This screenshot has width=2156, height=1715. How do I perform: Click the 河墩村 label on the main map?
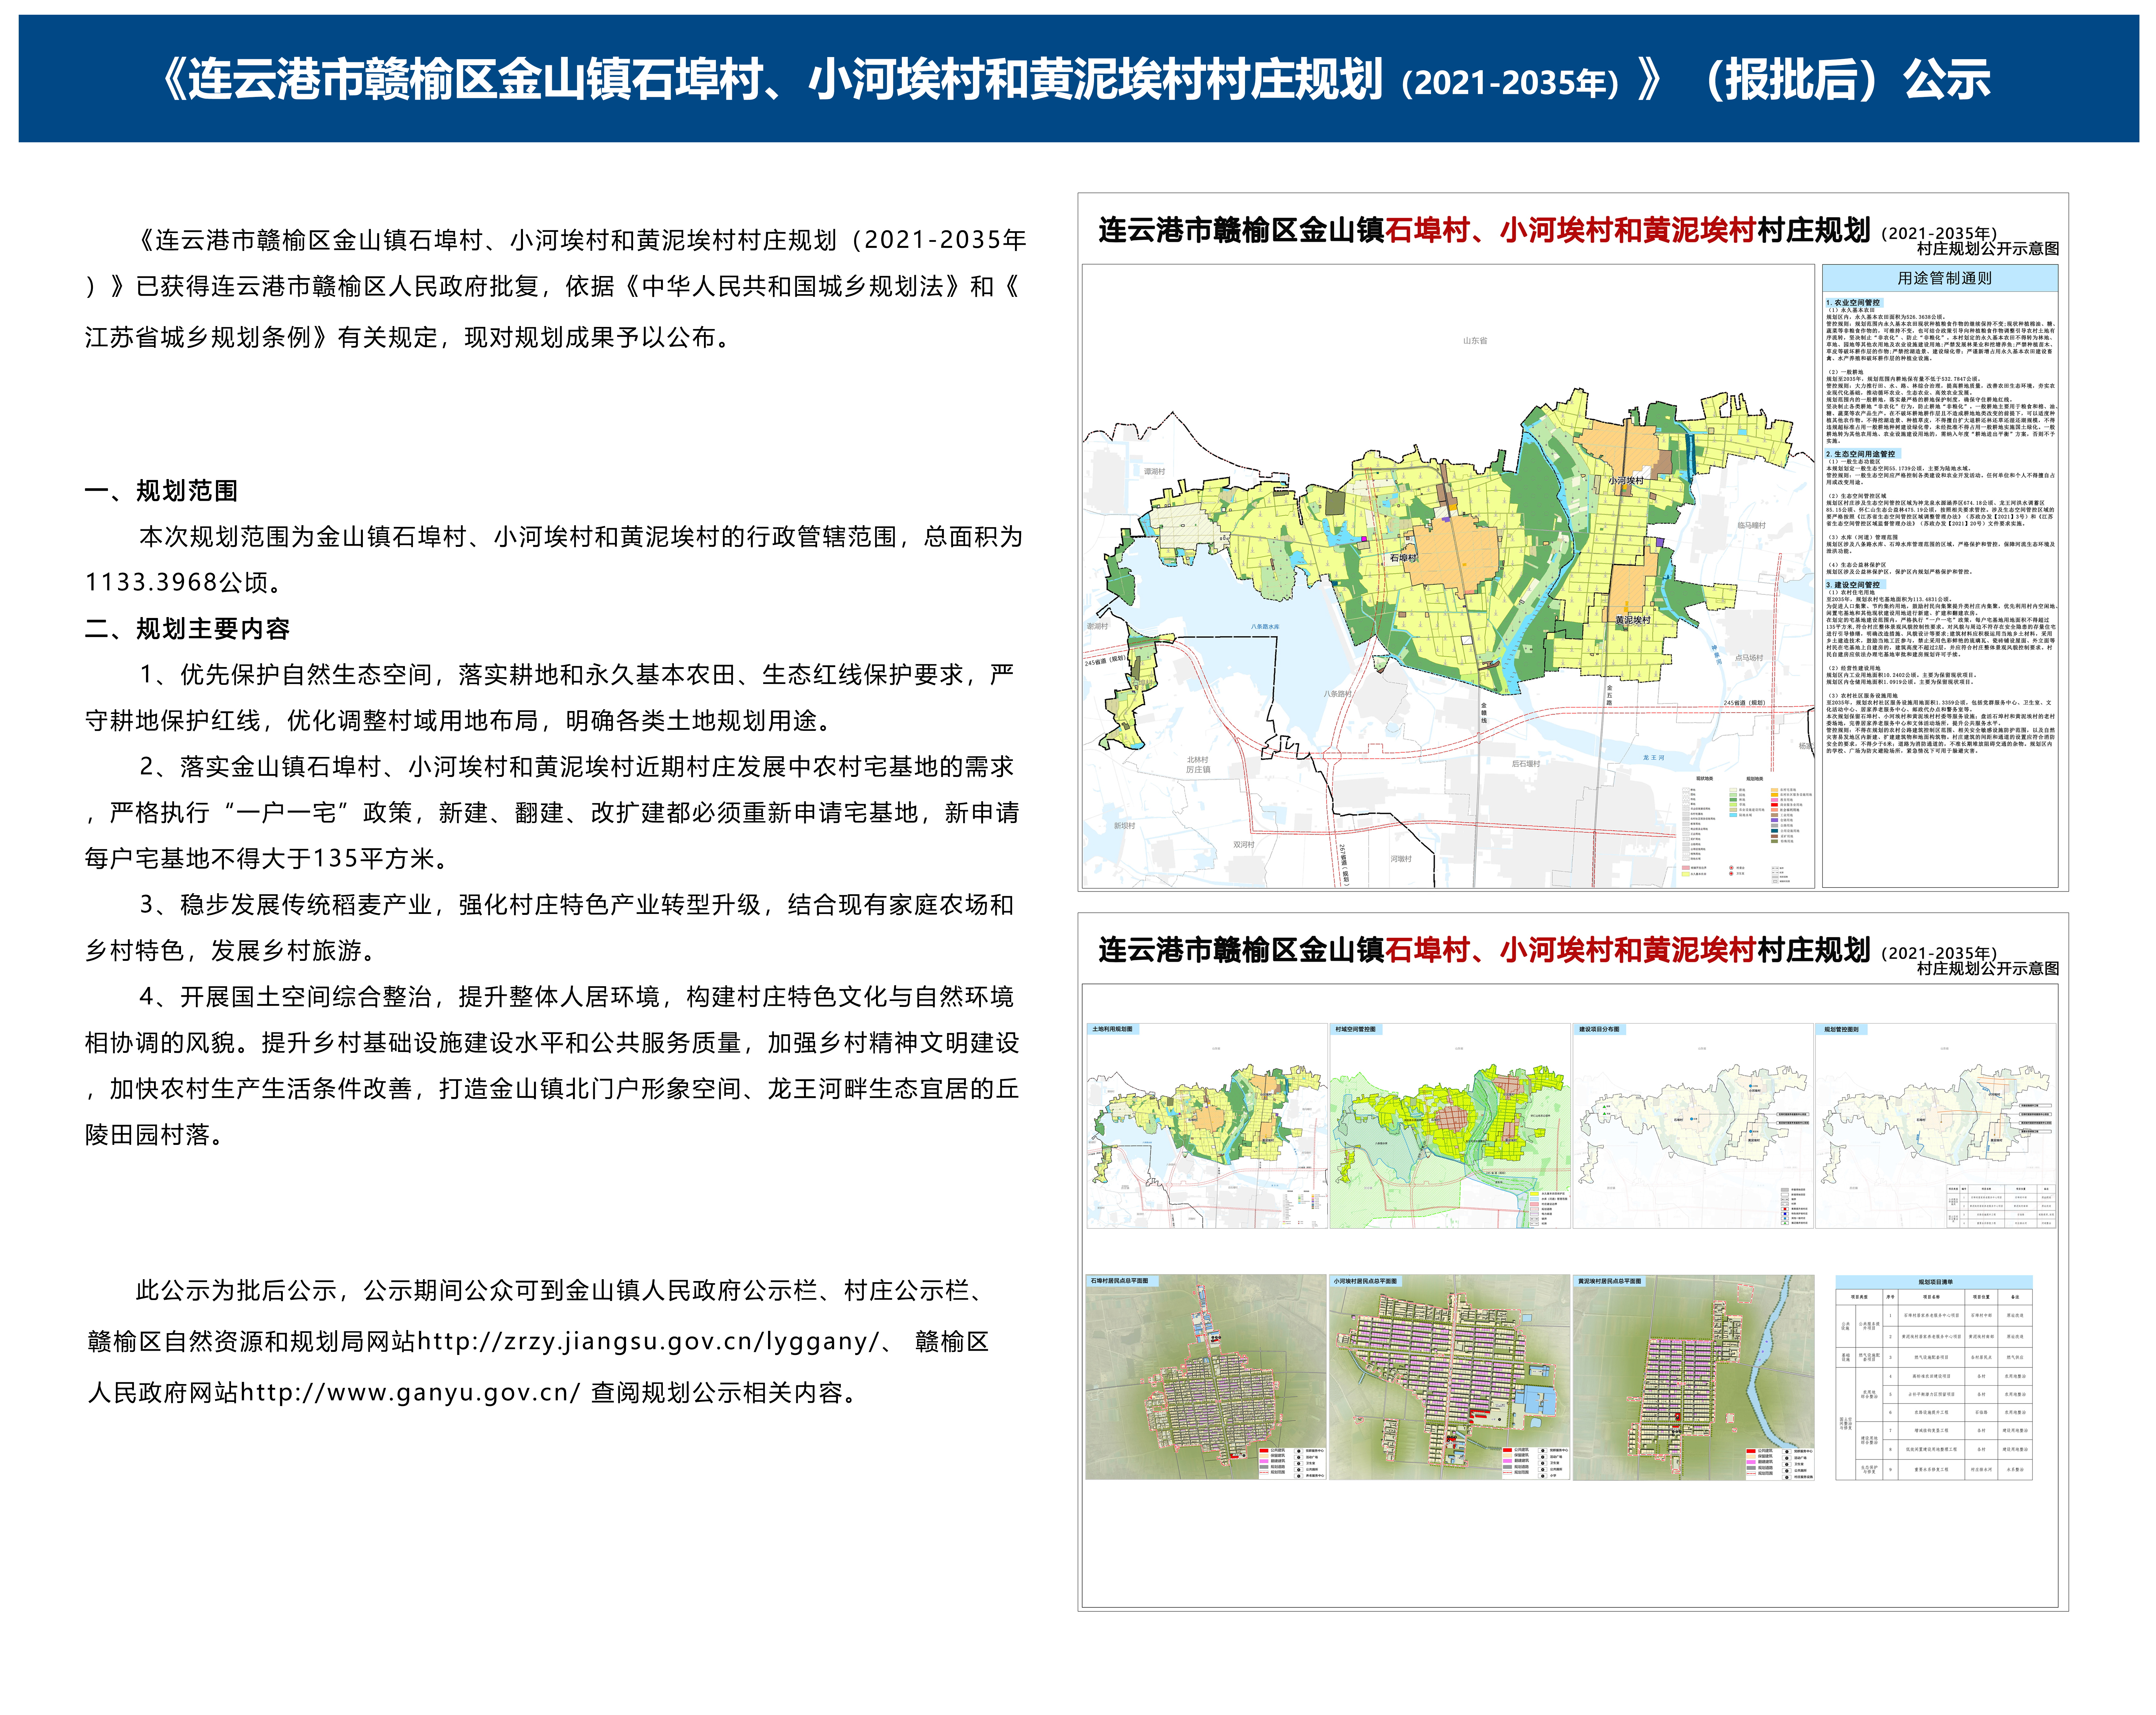coord(1401,859)
